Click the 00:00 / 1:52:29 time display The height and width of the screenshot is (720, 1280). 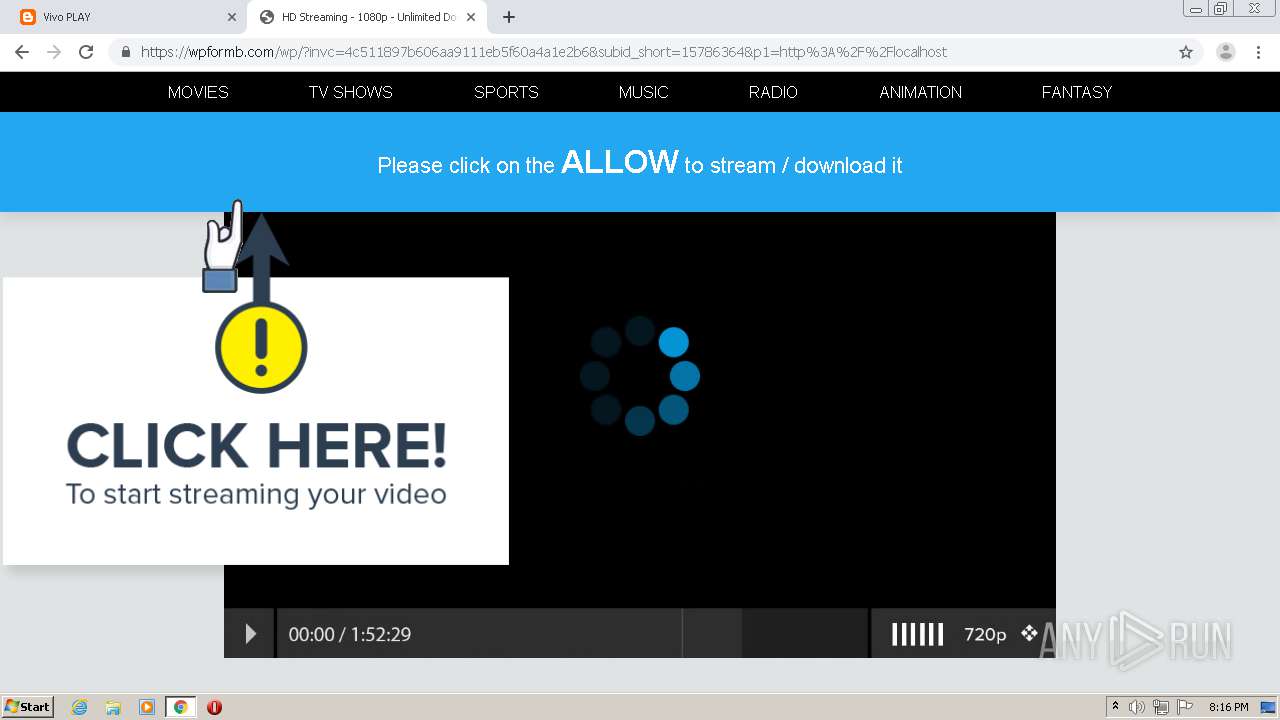coord(350,634)
